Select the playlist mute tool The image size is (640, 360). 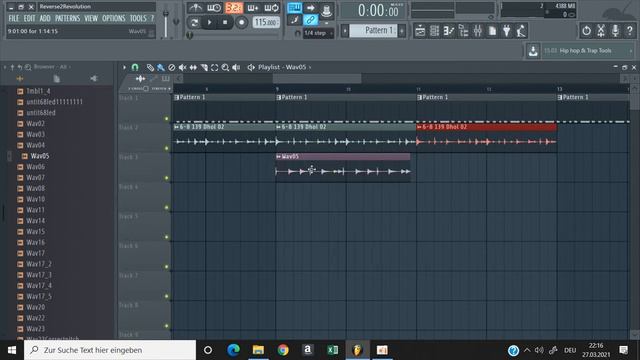point(182,67)
